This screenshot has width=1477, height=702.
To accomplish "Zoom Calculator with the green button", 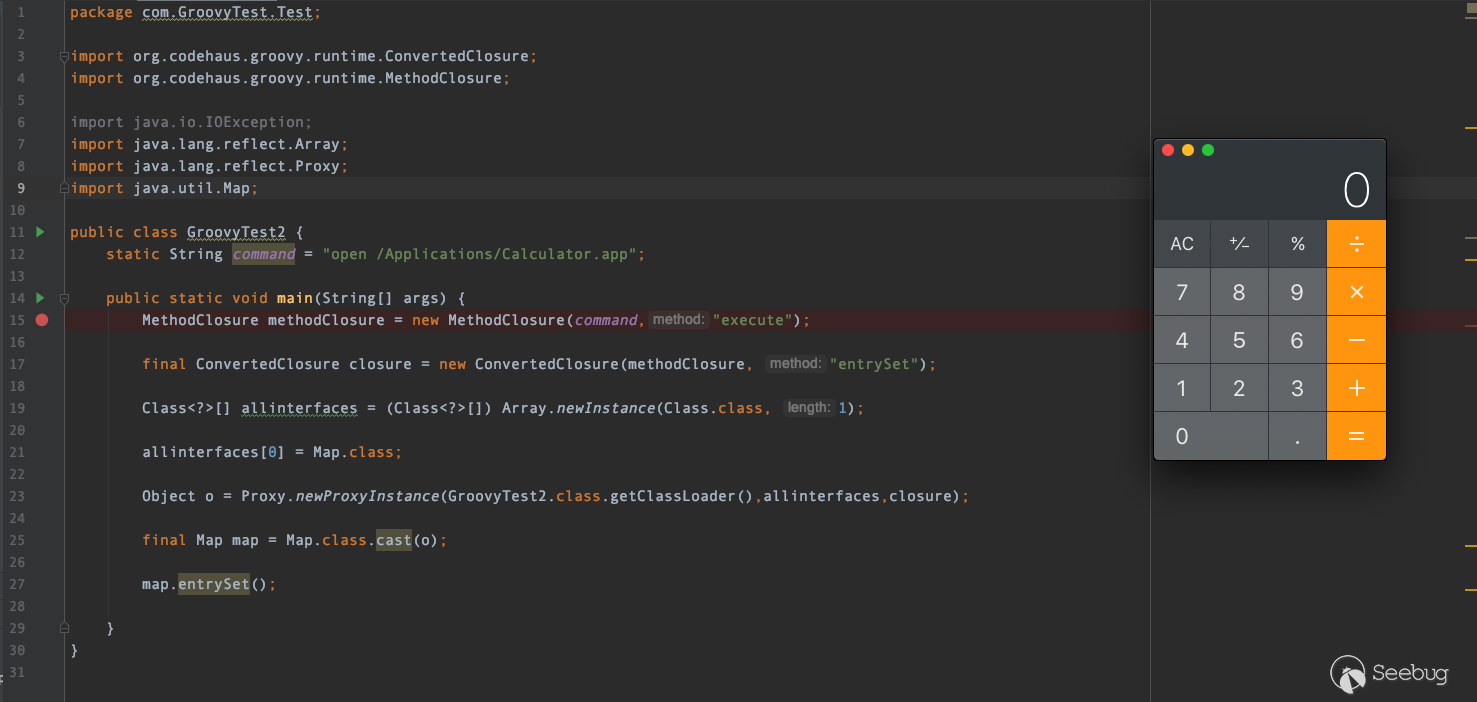I will [1208, 150].
